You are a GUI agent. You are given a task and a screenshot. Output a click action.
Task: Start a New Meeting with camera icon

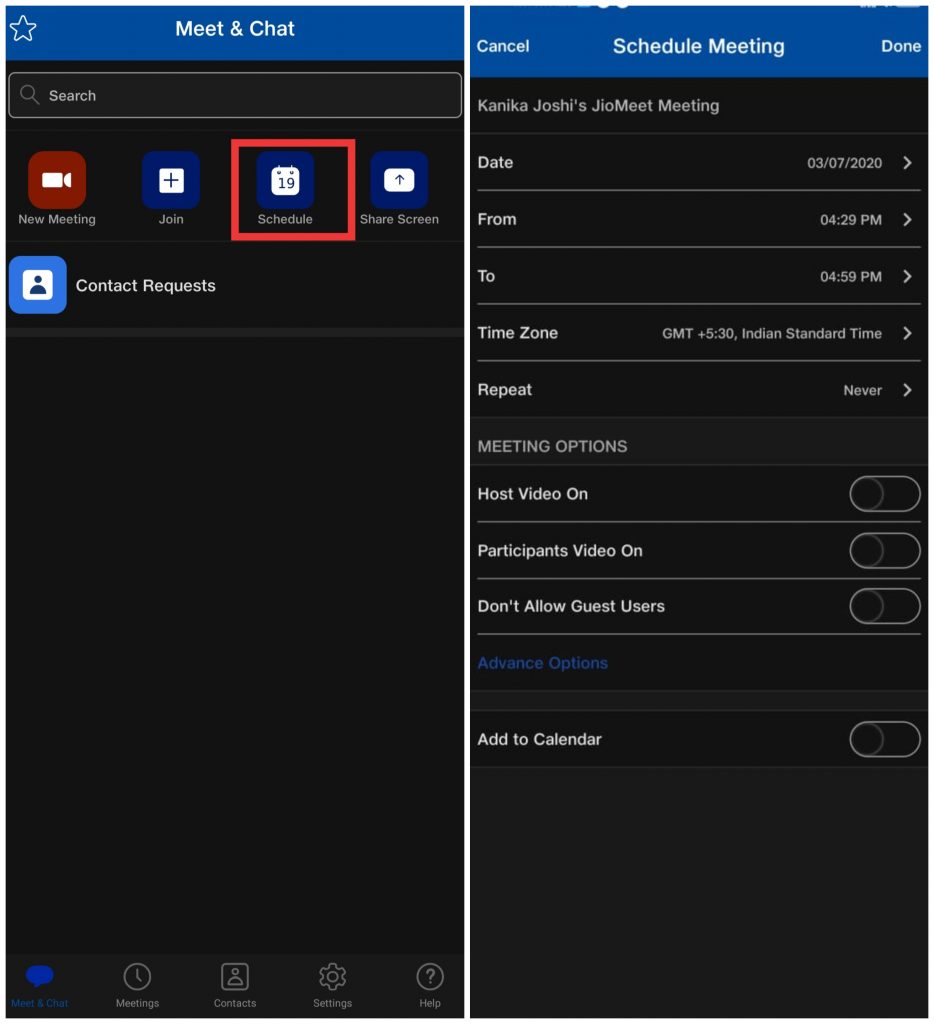coord(57,180)
